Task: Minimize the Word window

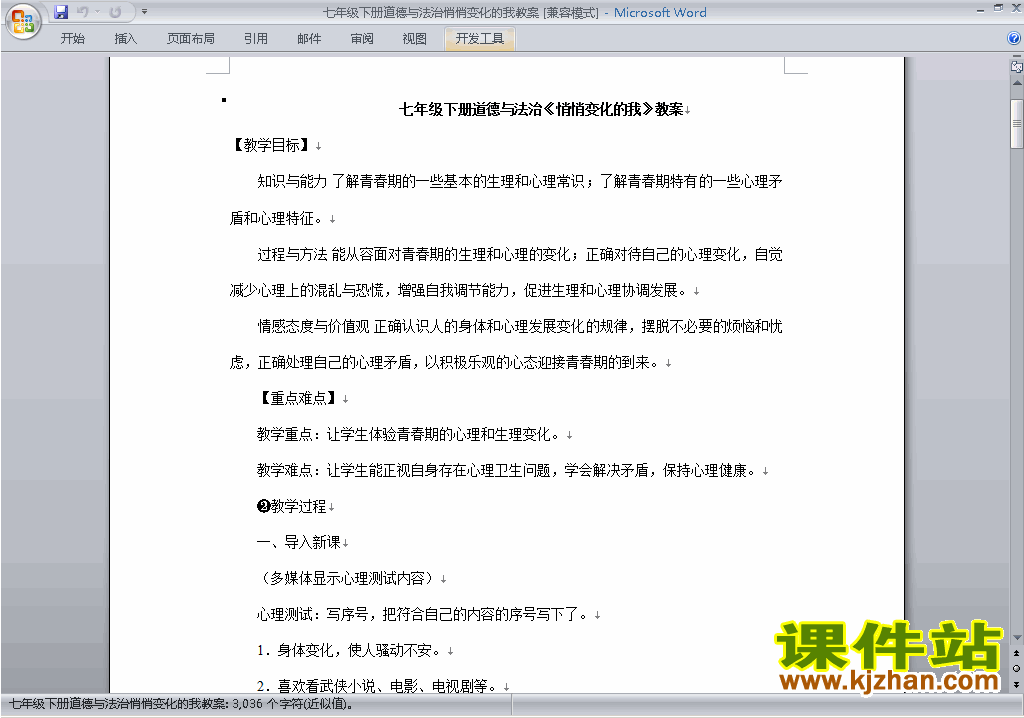Action: click(x=980, y=9)
